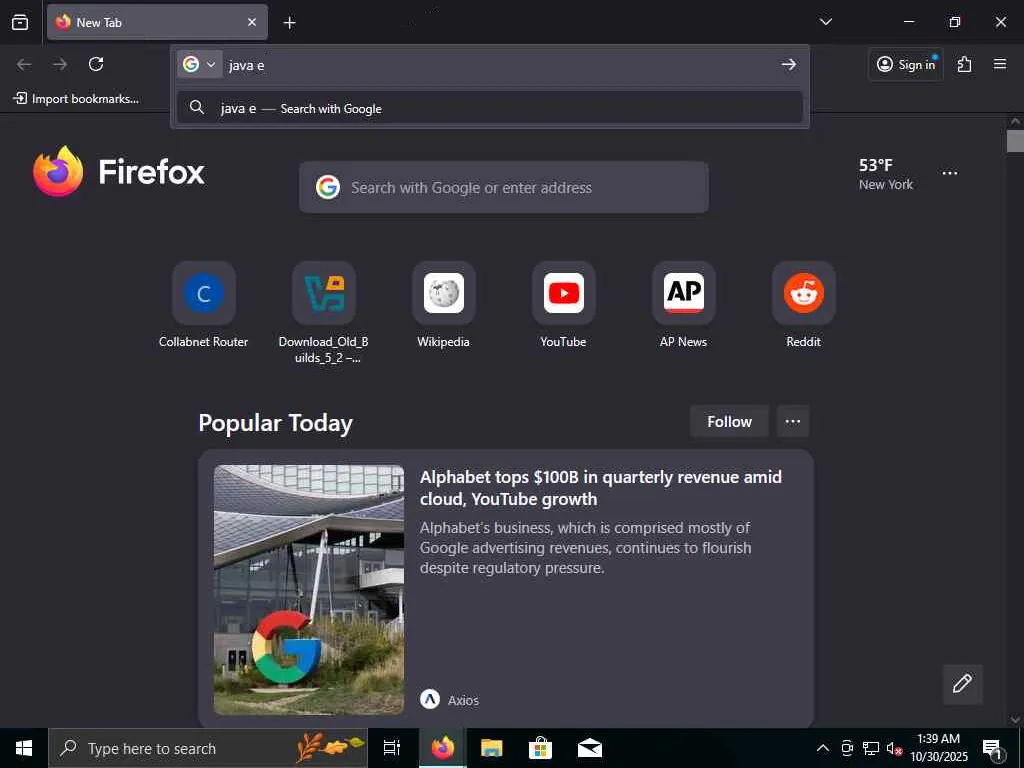
Task: Click the 'Popular Today' section heading
Action: (x=276, y=423)
